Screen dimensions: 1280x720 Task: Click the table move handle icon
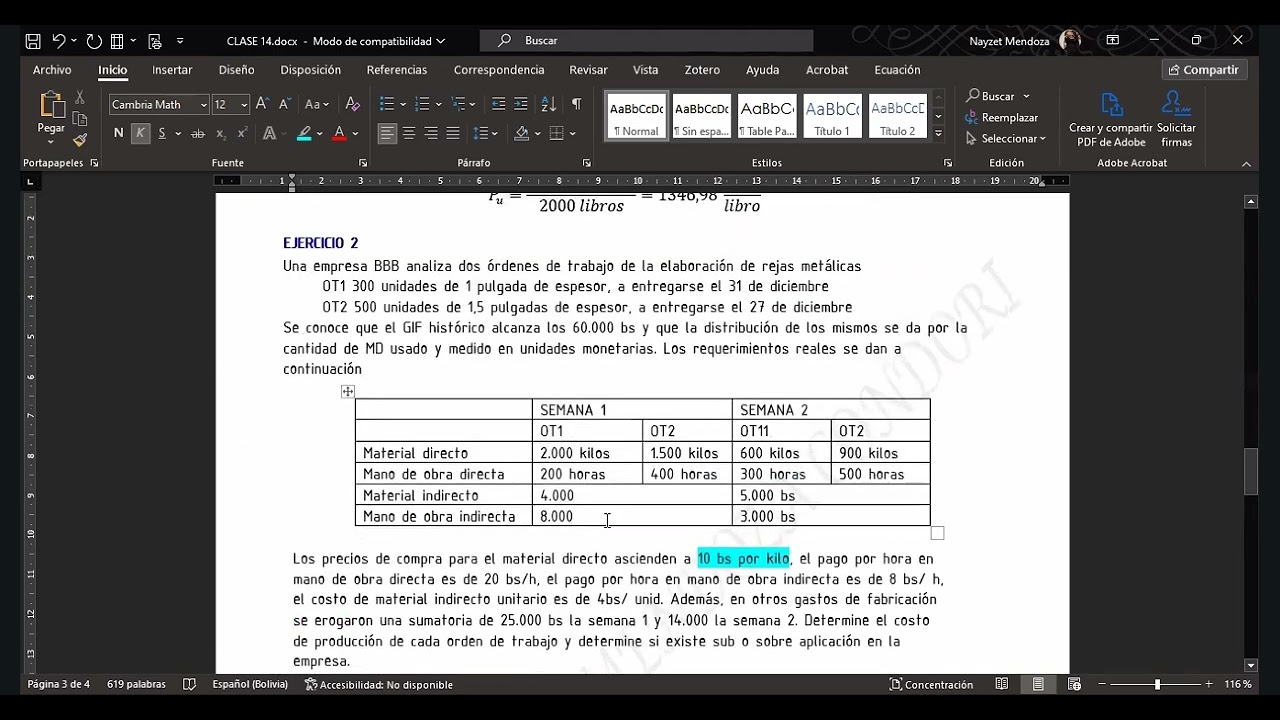click(348, 391)
